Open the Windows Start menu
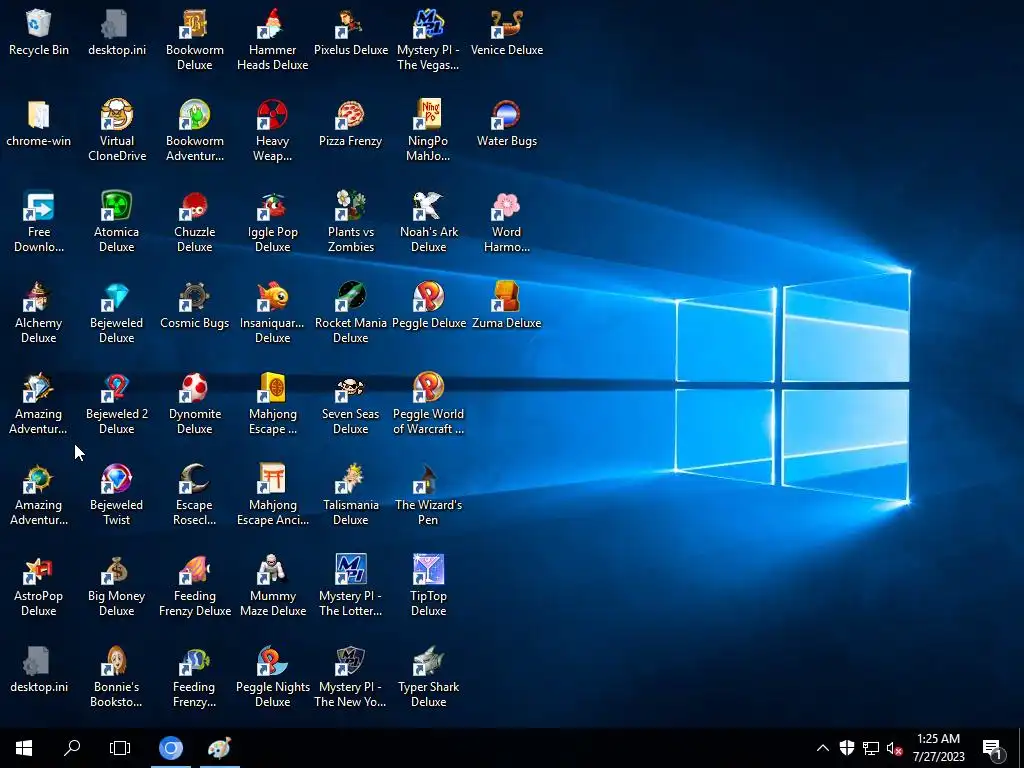This screenshot has height=768, width=1024. tap(24, 748)
